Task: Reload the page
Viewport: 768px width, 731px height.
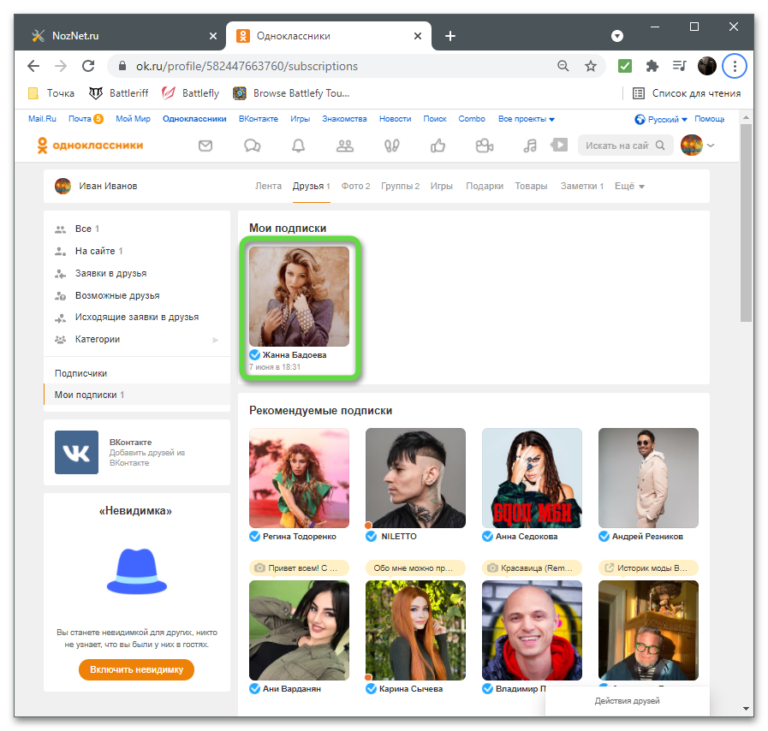Action: (88, 66)
